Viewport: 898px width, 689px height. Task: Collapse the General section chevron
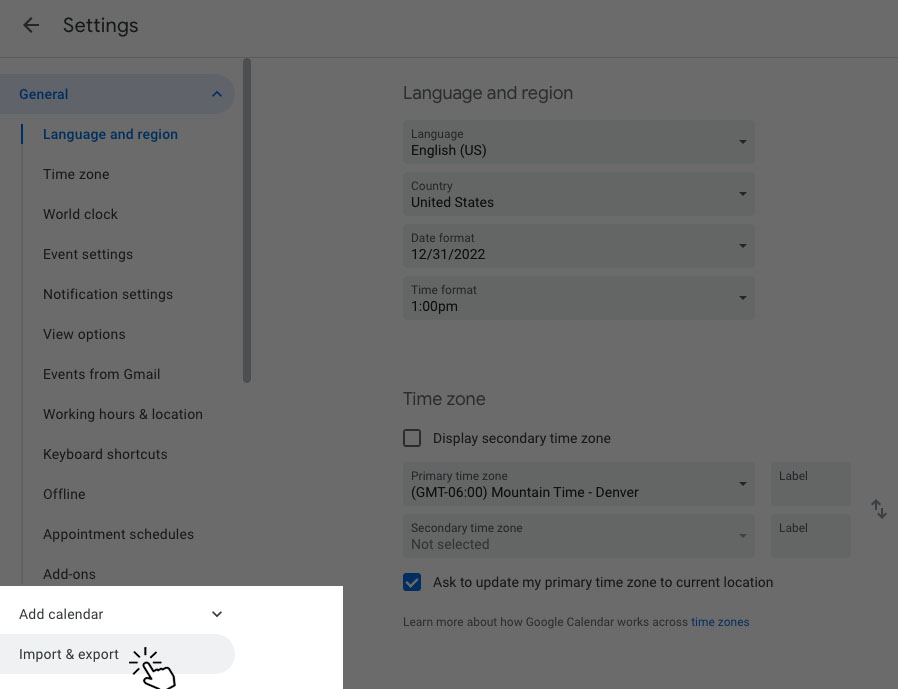tap(217, 94)
